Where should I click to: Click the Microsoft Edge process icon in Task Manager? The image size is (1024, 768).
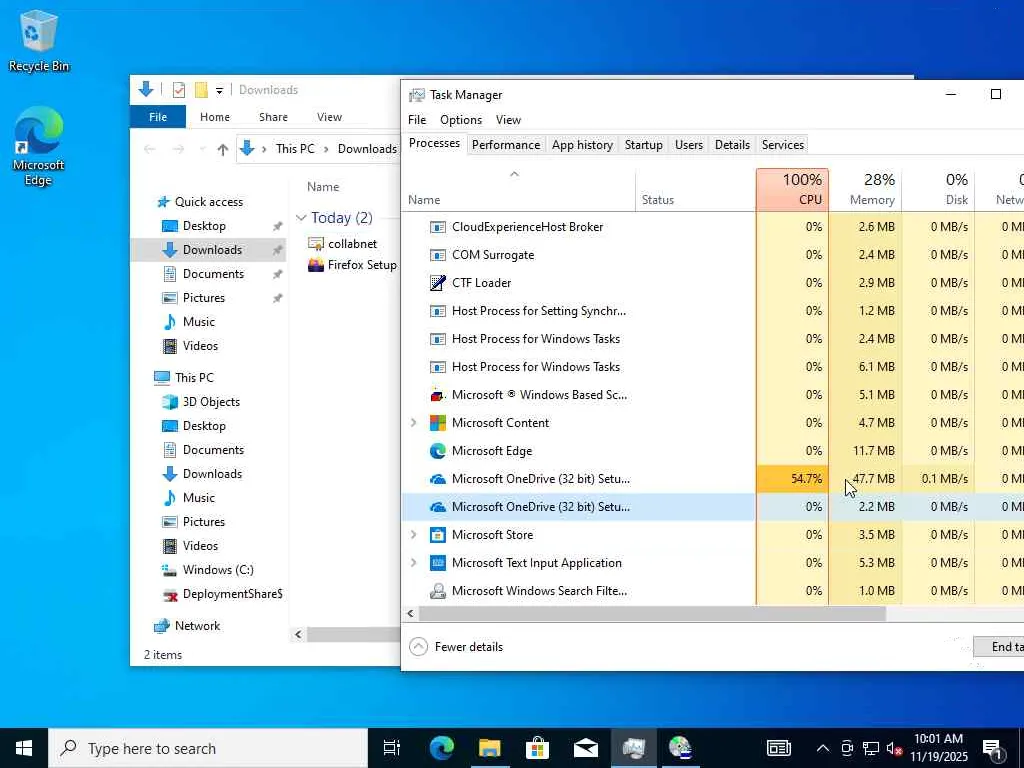click(x=438, y=451)
